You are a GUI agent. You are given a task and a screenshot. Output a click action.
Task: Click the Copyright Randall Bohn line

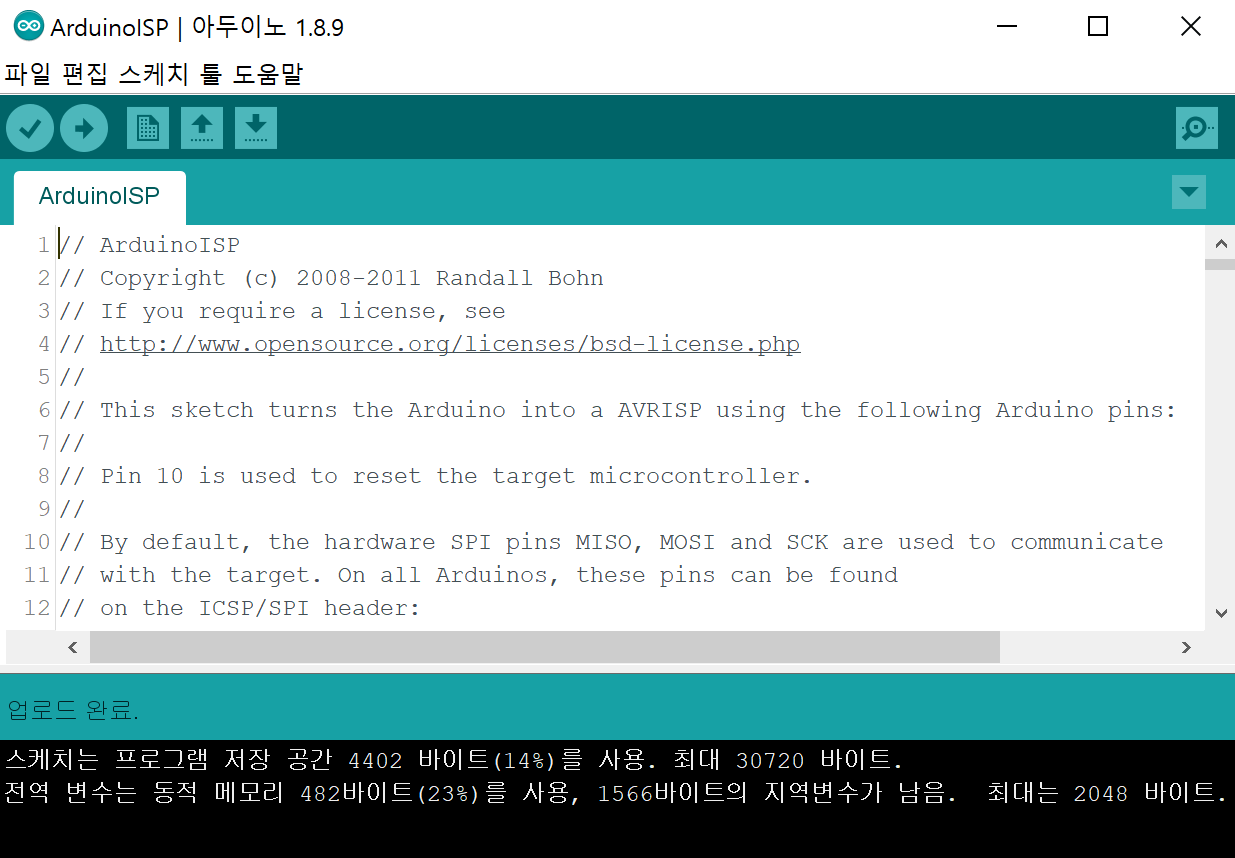coord(331,278)
